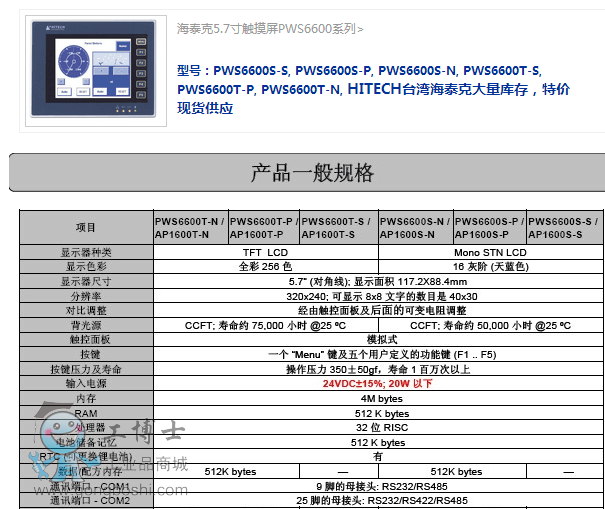The width and height of the screenshot is (605, 509).
Task: Select the PWS6600T-N / AP1600T-N column header
Action: tap(190, 228)
